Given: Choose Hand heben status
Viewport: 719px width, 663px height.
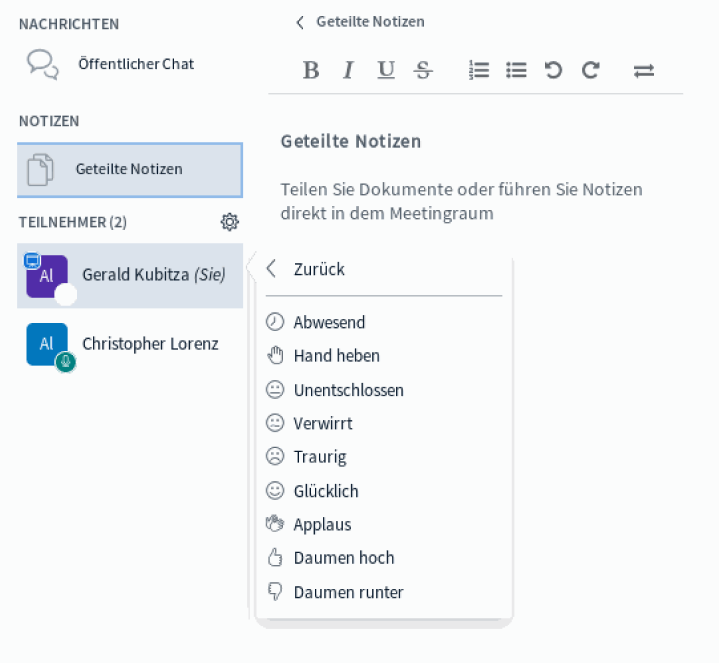Looking at the screenshot, I should pos(336,356).
